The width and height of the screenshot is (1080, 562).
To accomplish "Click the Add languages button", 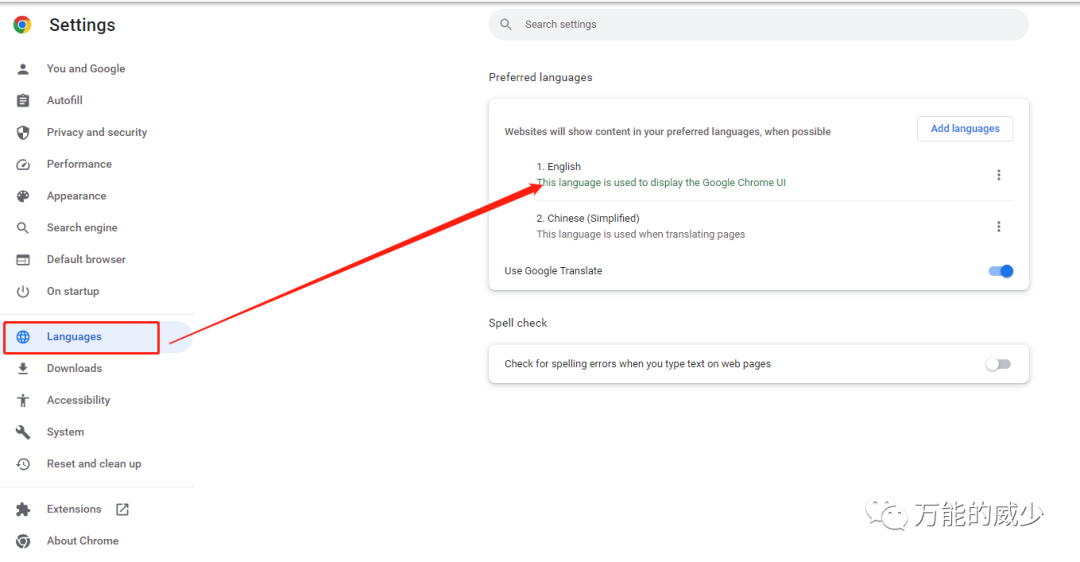I will (965, 129).
